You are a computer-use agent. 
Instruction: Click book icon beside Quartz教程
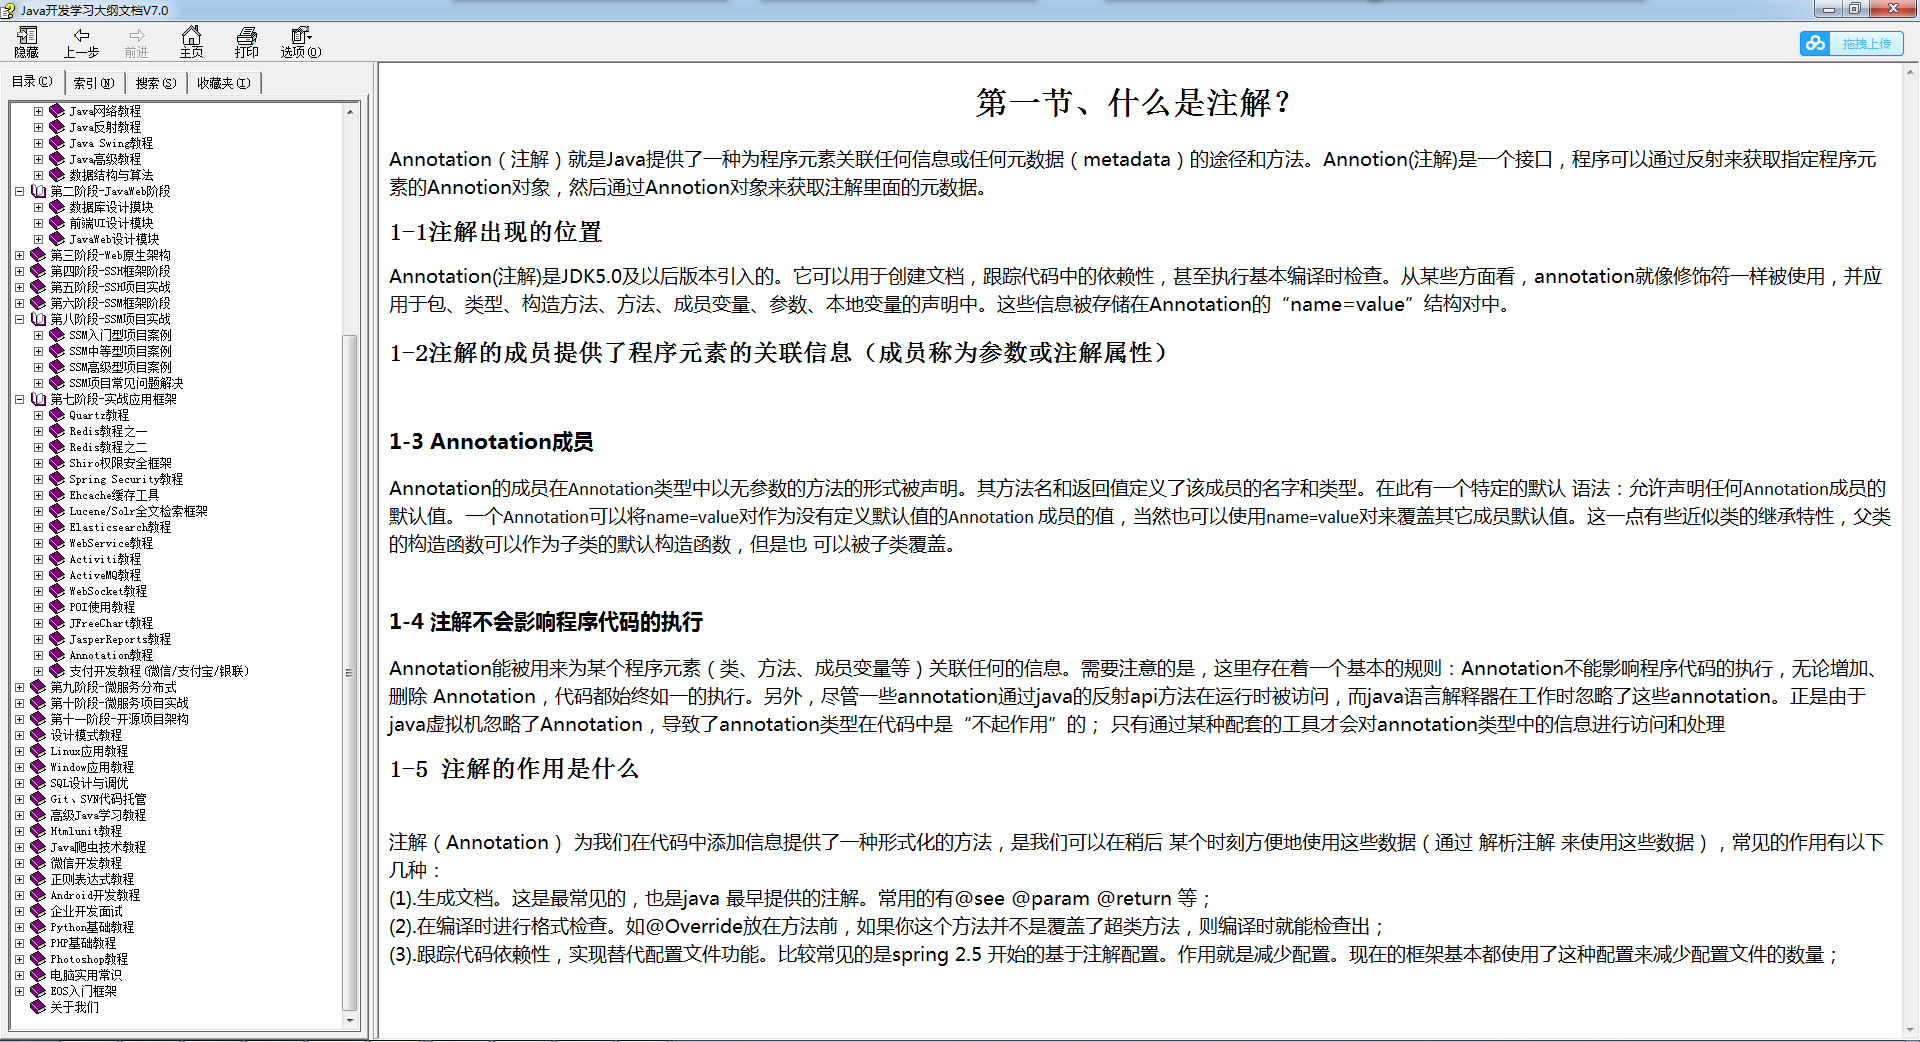coord(57,415)
